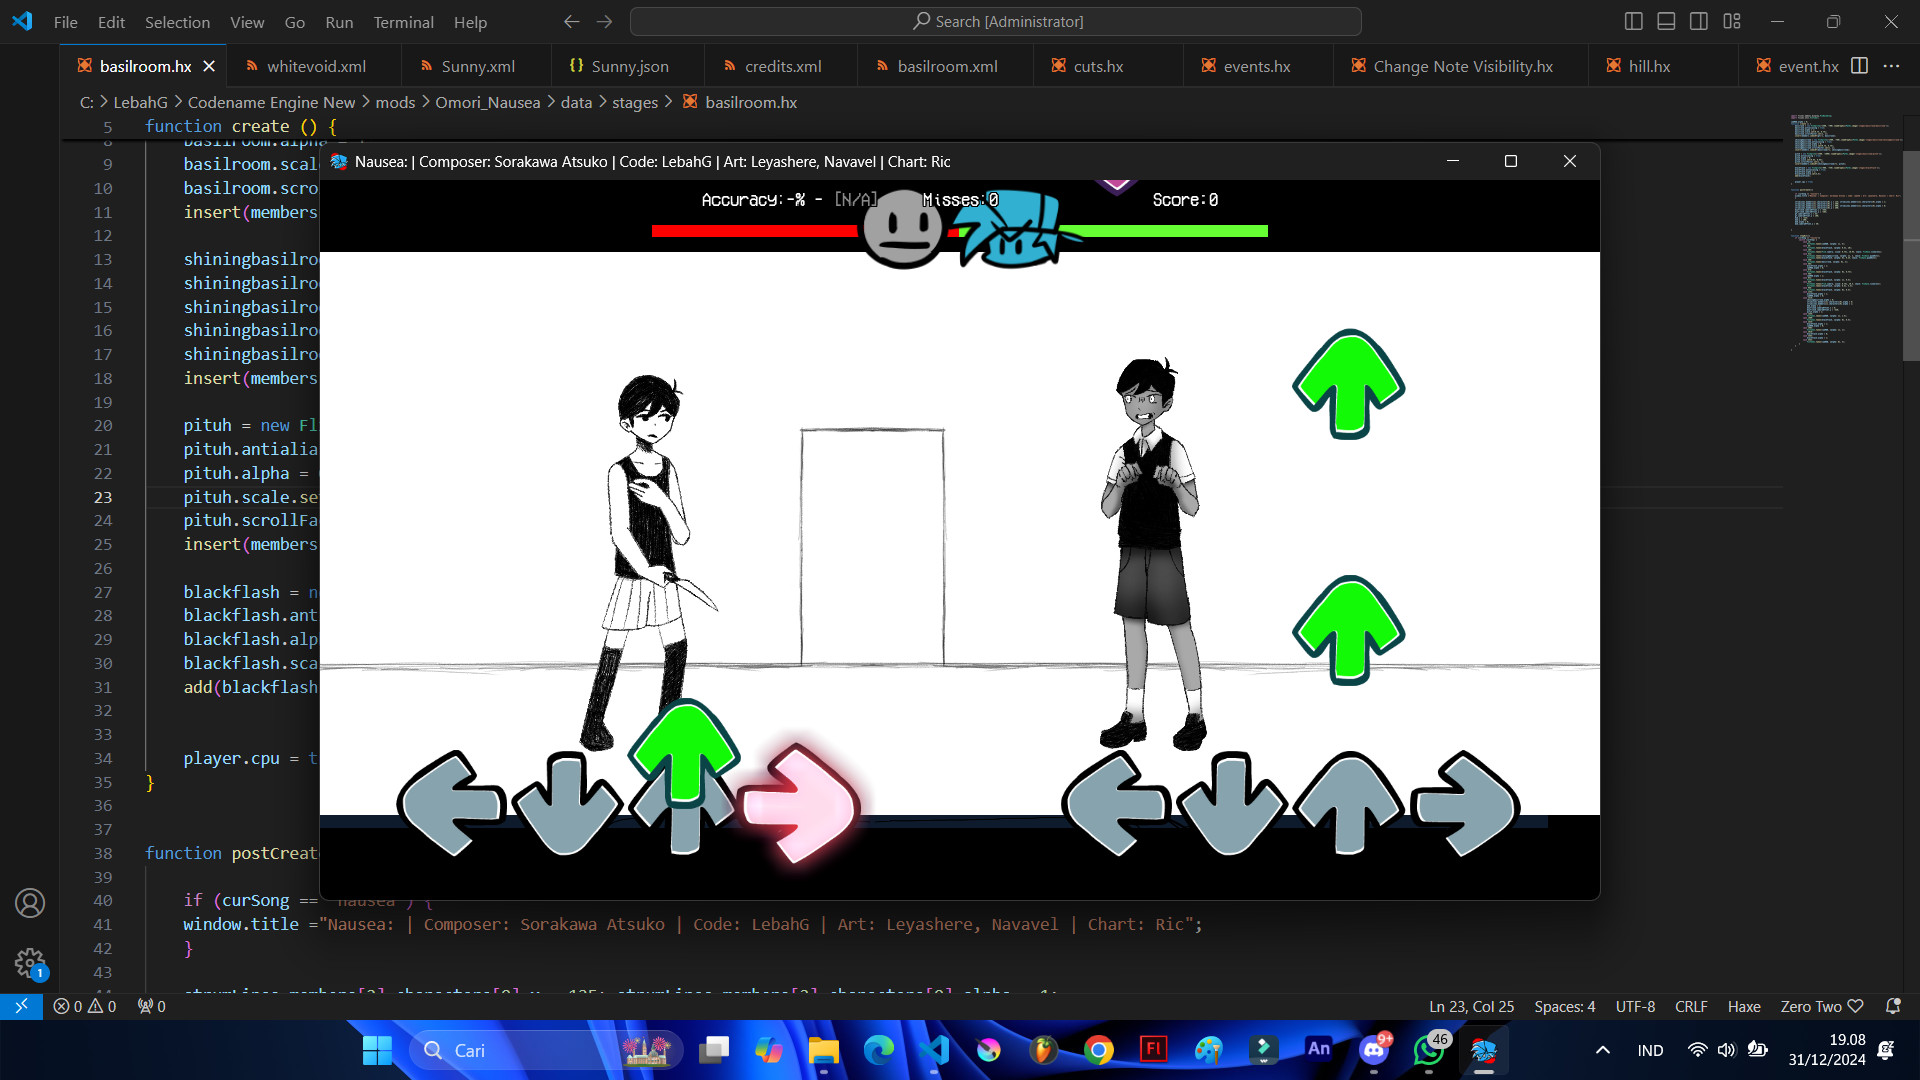Open the Run menu
The width and height of the screenshot is (1920, 1080).
[x=339, y=21]
